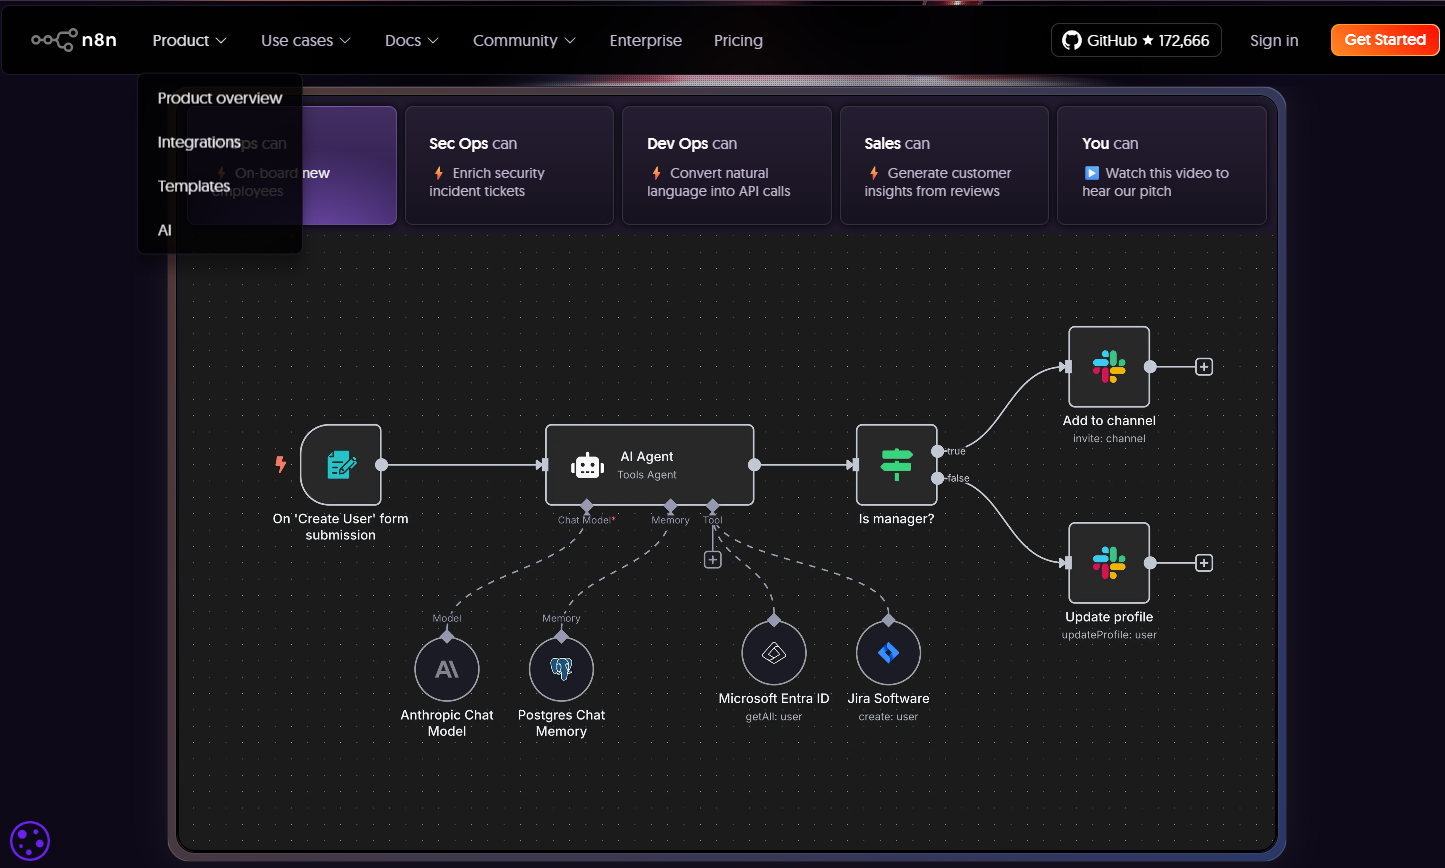
Task: Click the "Postgres Chat Memory" label
Action: coord(561,723)
